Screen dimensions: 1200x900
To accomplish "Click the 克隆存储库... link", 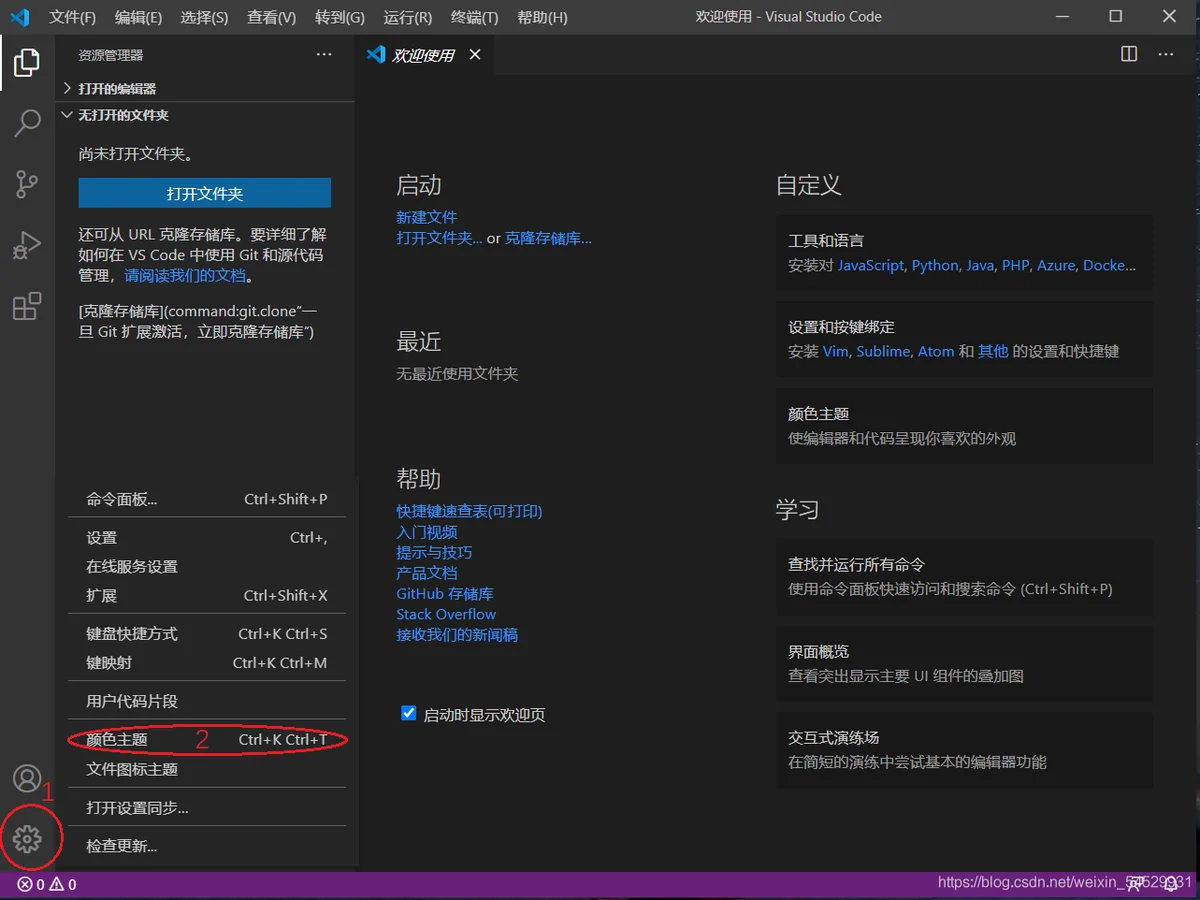I will [x=548, y=238].
